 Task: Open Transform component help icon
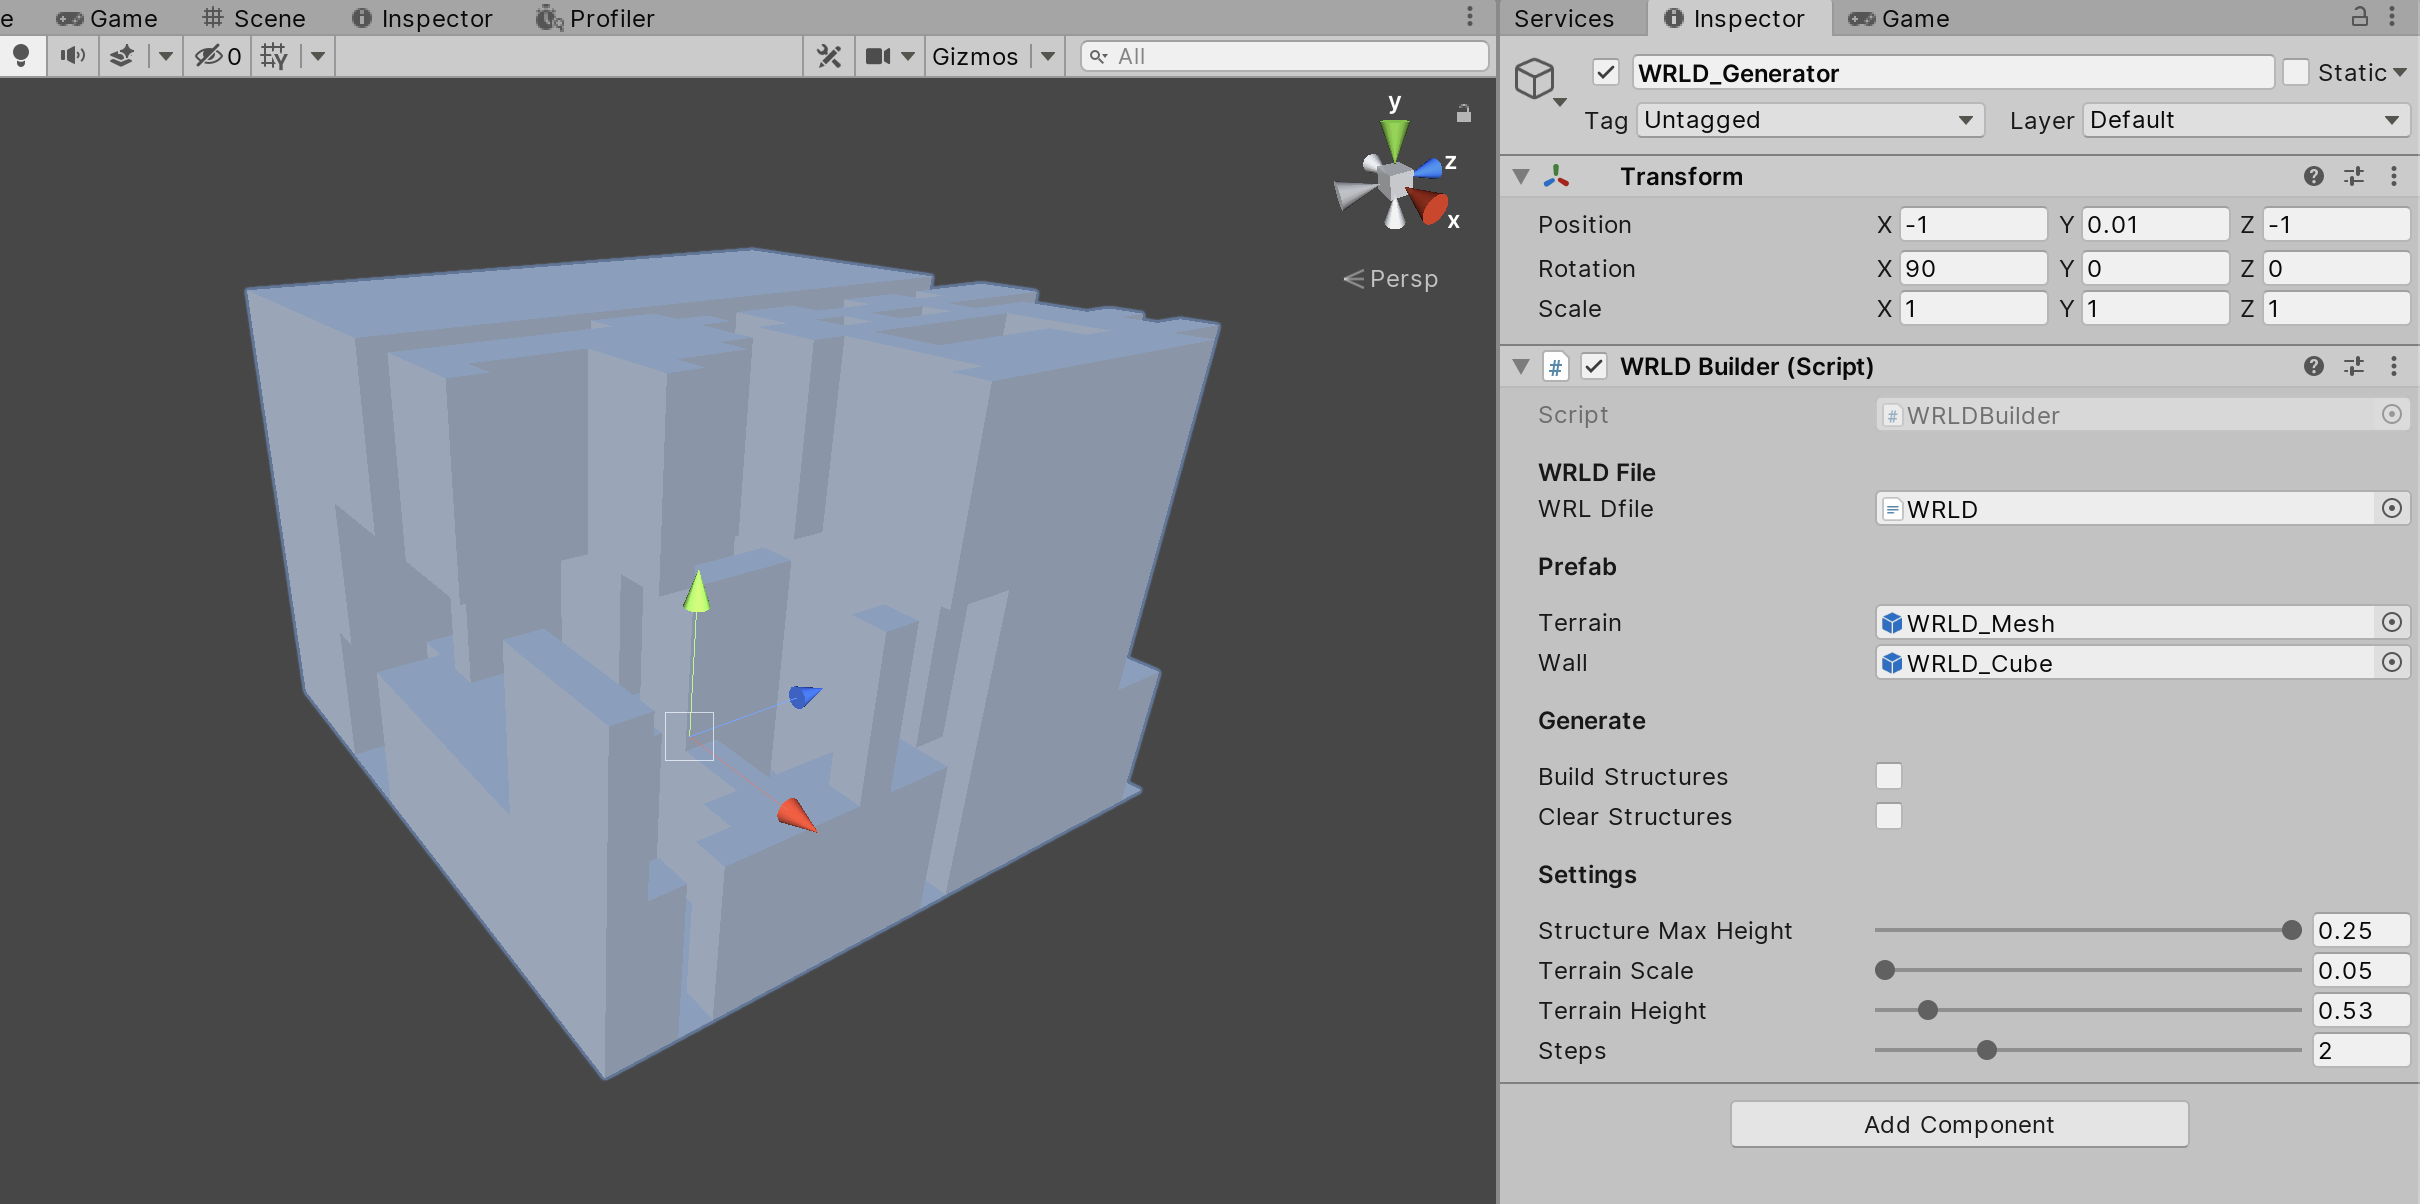[2313, 177]
